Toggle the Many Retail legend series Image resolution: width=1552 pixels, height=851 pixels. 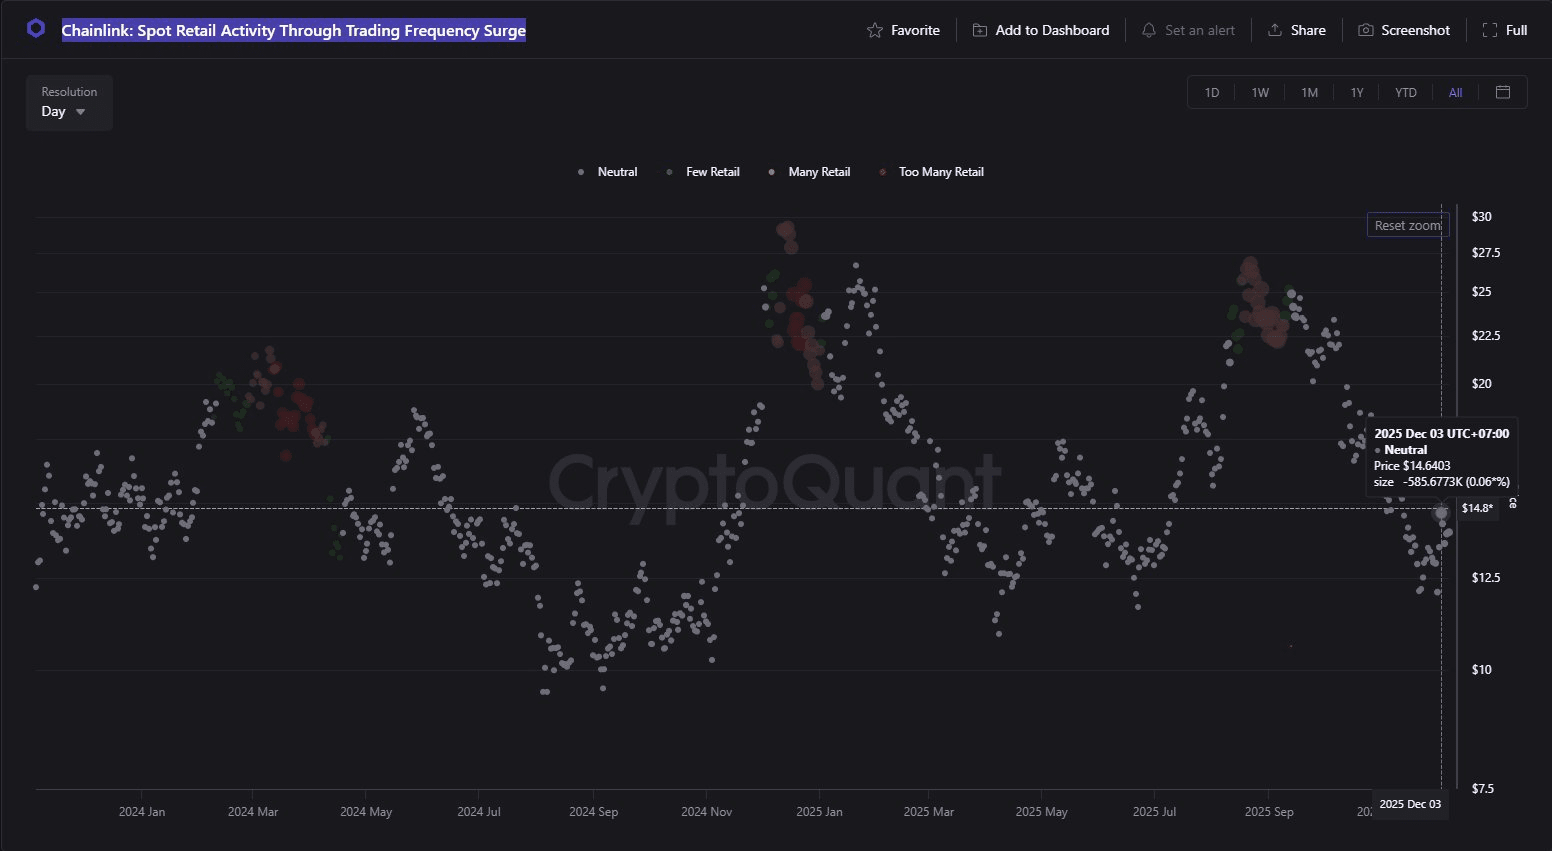click(x=809, y=172)
